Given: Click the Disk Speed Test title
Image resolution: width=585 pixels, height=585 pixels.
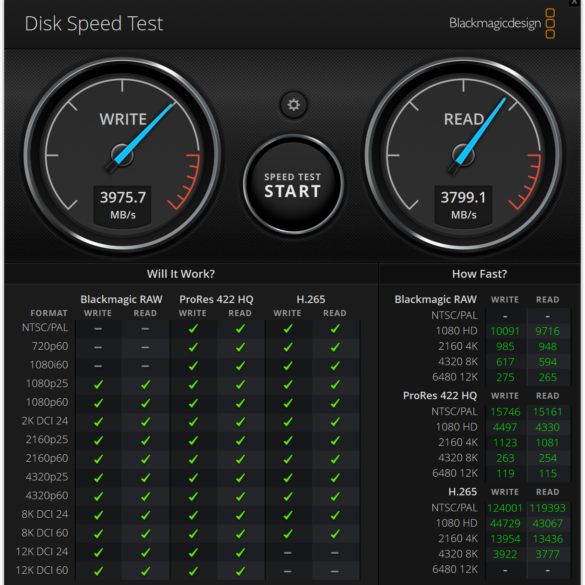Looking at the screenshot, I should tap(94, 24).
